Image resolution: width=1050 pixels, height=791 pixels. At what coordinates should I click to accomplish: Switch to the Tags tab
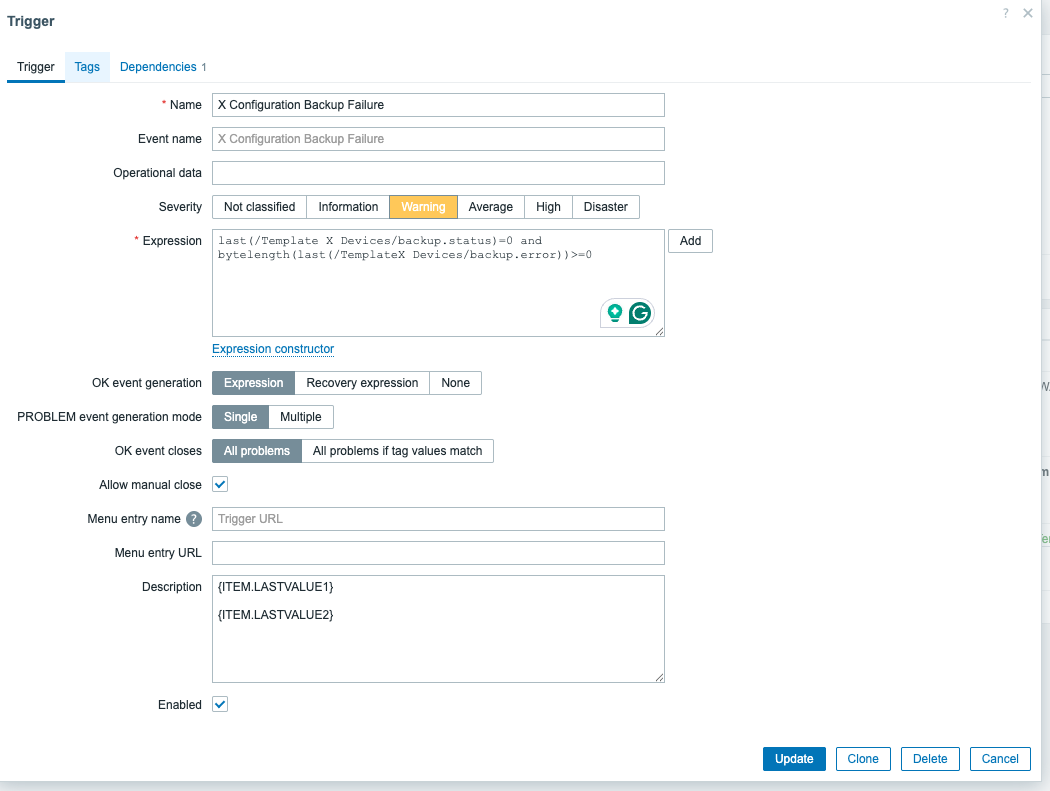point(87,67)
